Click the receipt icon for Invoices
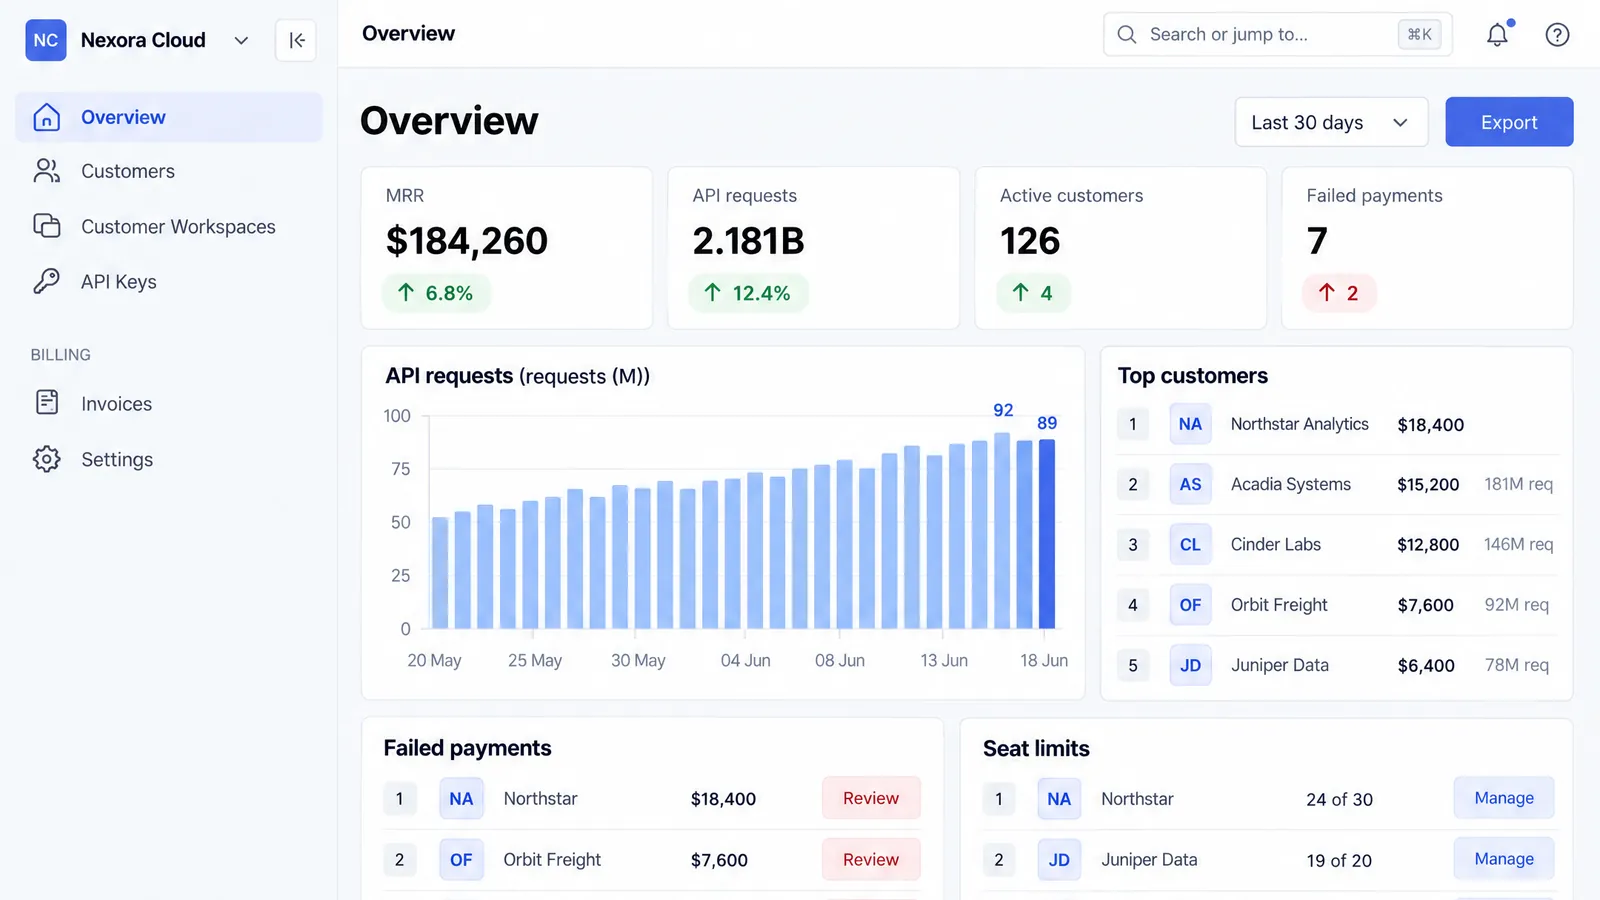This screenshot has width=1600, height=900. (47, 403)
